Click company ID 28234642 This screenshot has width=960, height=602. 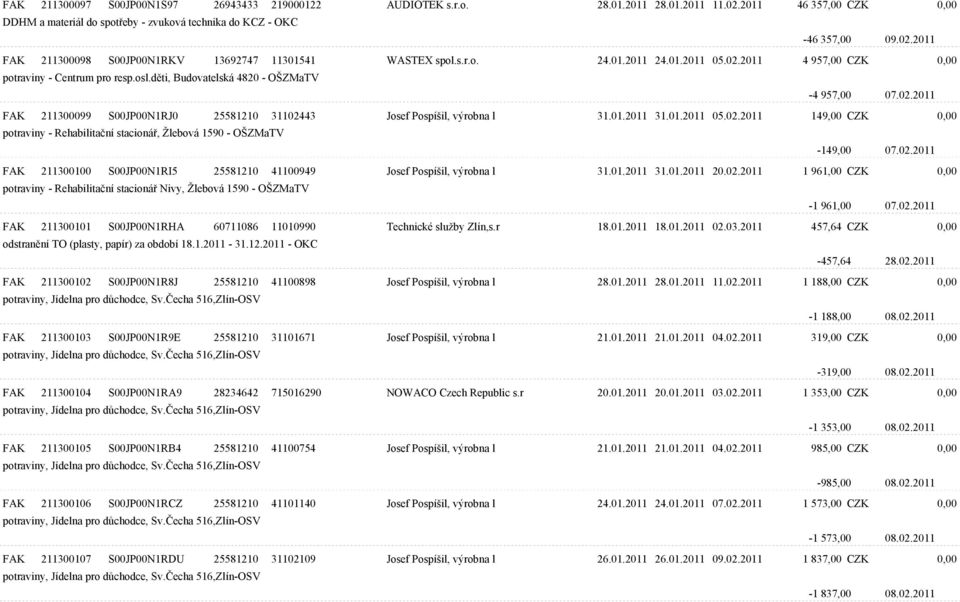point(236,393)
